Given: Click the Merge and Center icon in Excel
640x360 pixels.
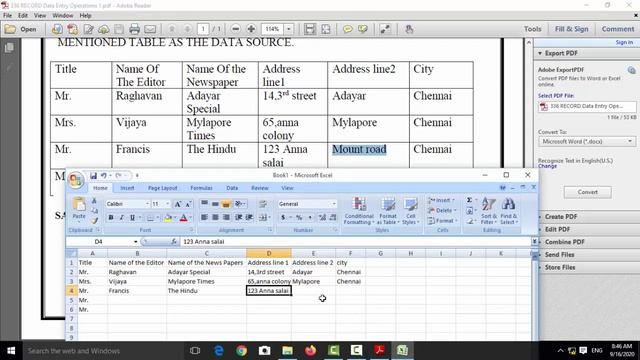Looking at the screenshot, I should (x=262, y=218).
